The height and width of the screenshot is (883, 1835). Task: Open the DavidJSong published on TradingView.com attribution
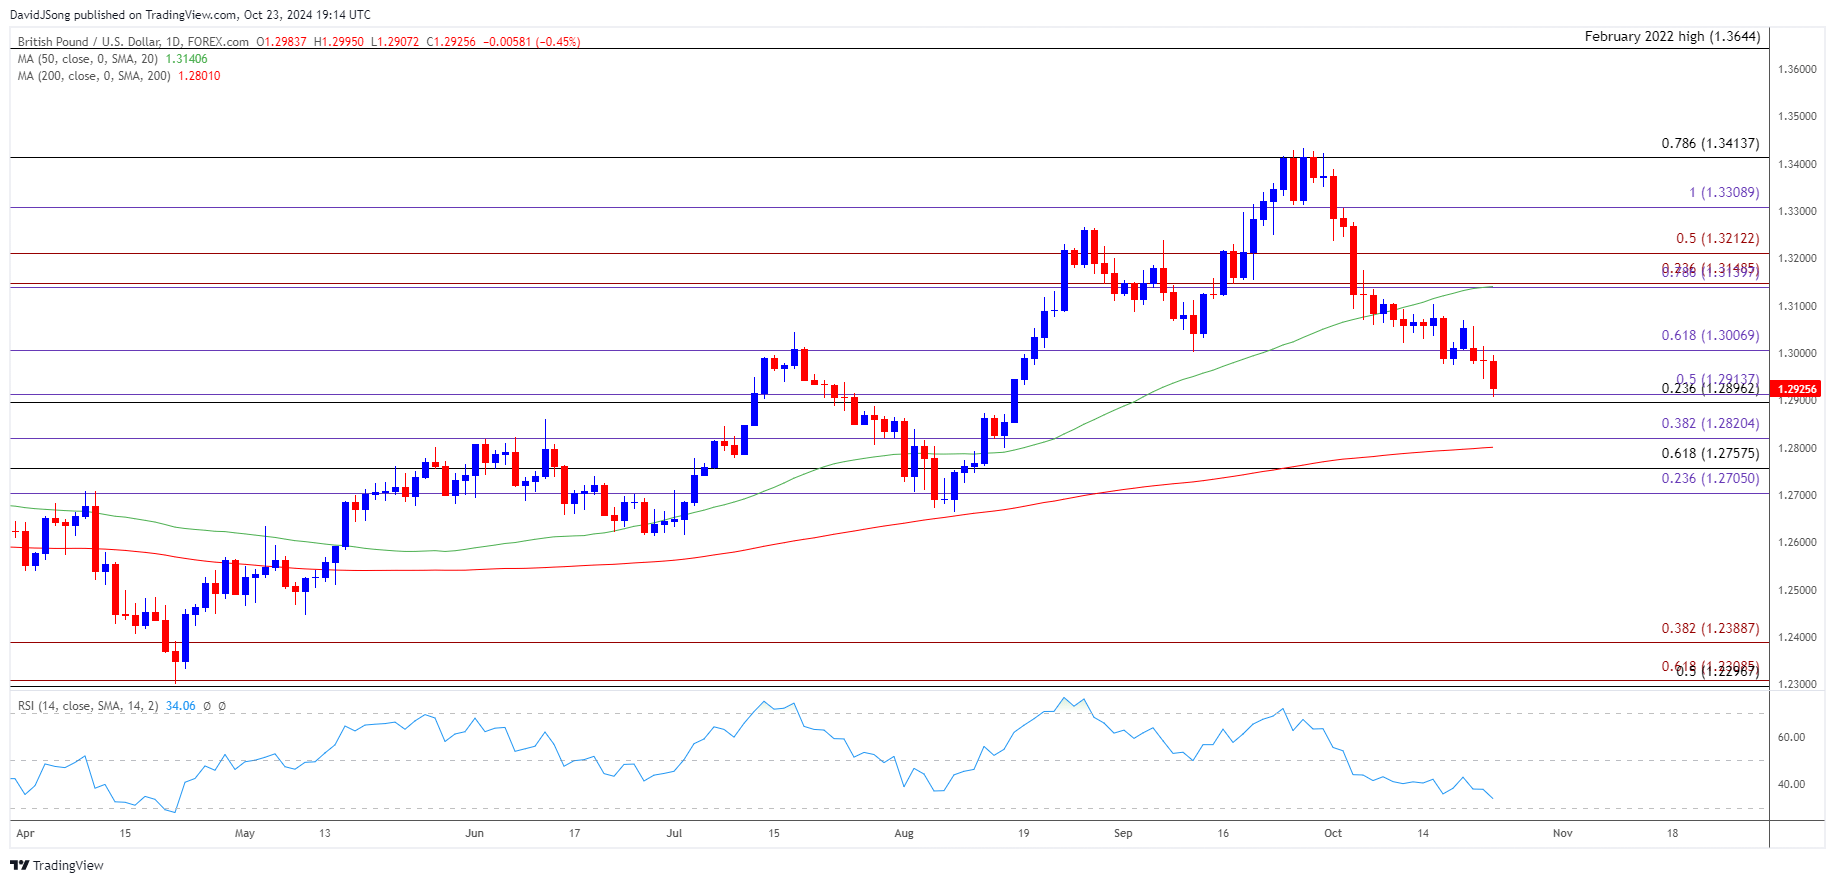190,14
